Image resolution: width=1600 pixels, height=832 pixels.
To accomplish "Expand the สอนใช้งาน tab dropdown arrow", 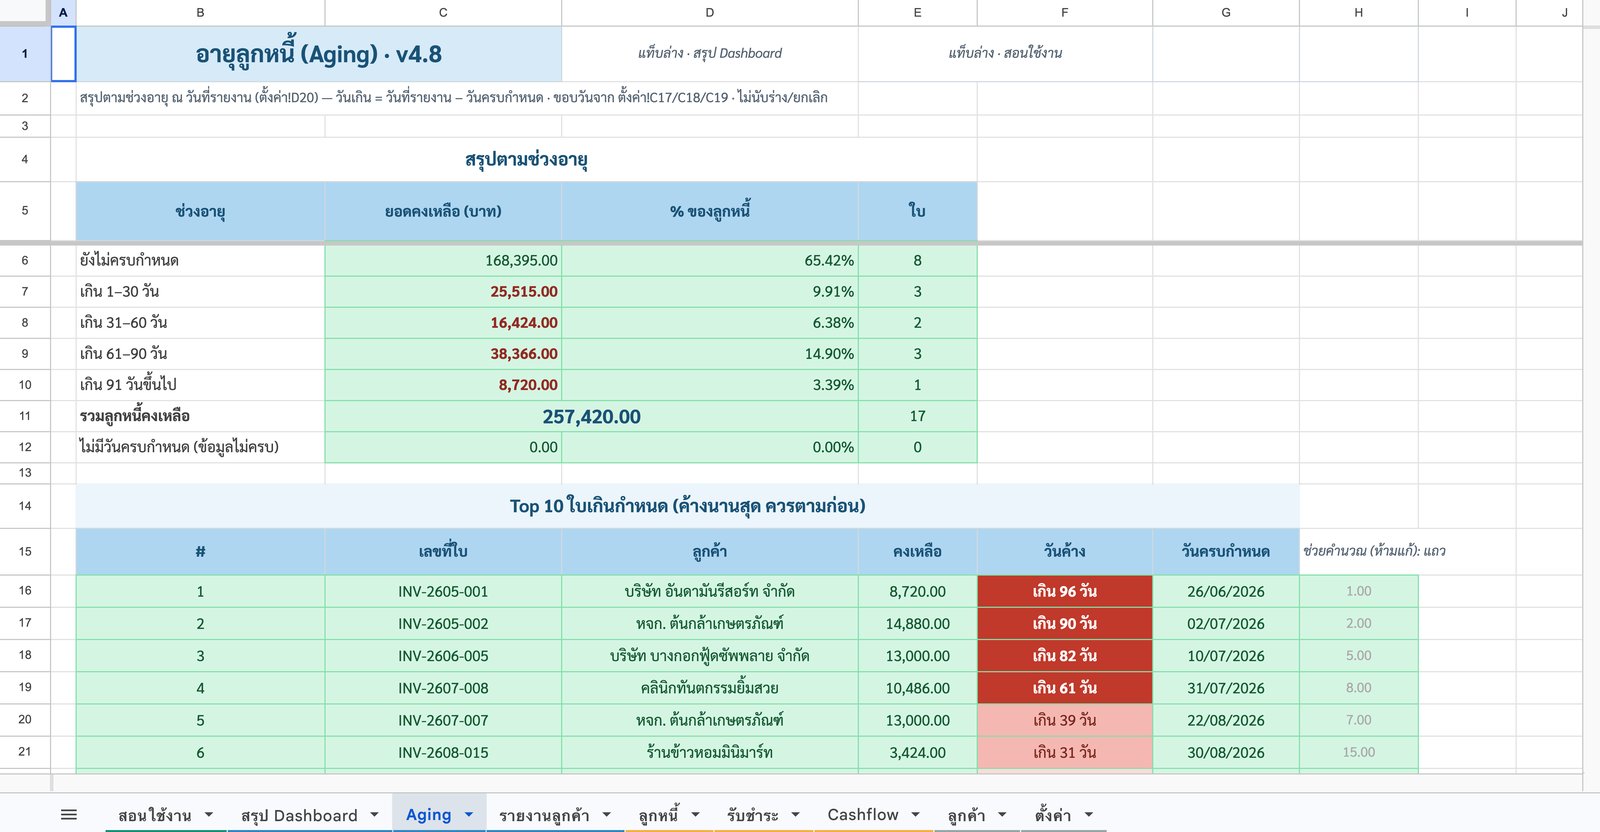I will [x=209, y=815].
